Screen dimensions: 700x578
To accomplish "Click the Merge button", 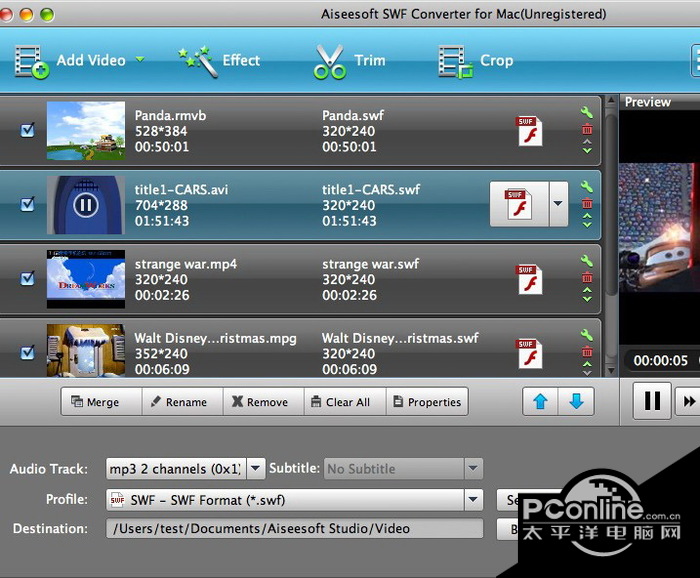I will (x=101, y=402).
